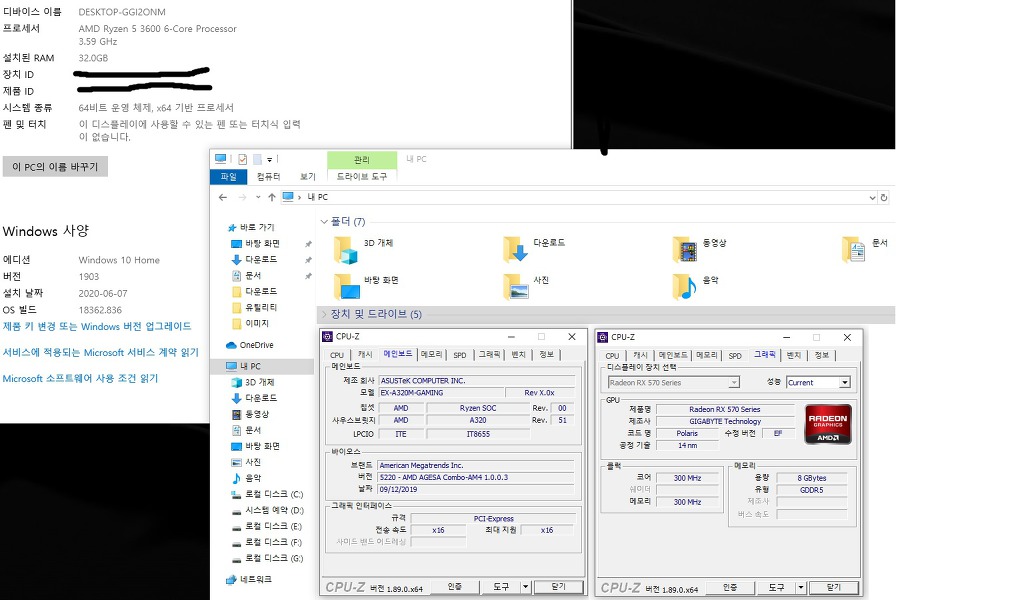1024x600 pixels.
Task: Open the 컴퓨터 ribbon tab
Action: pos(268,176)
